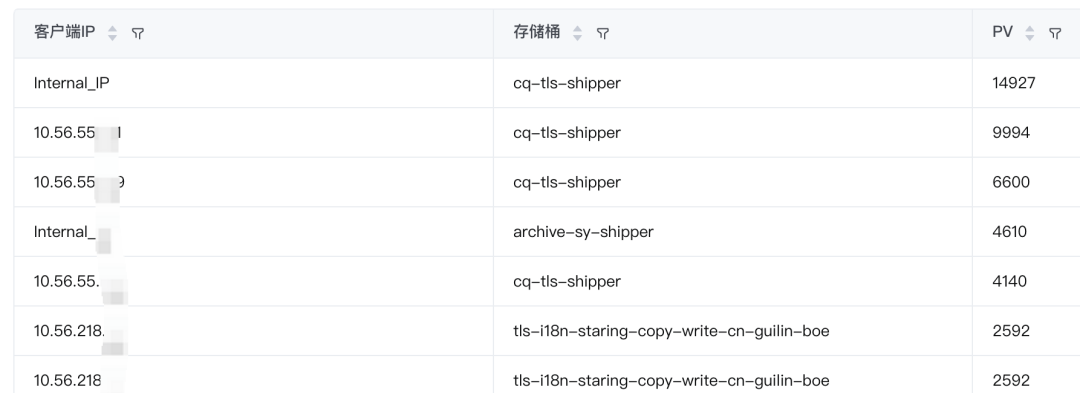Click the PV value 4140
This screenshot has width=1080, height=393.
click(x=1010, y=282)
